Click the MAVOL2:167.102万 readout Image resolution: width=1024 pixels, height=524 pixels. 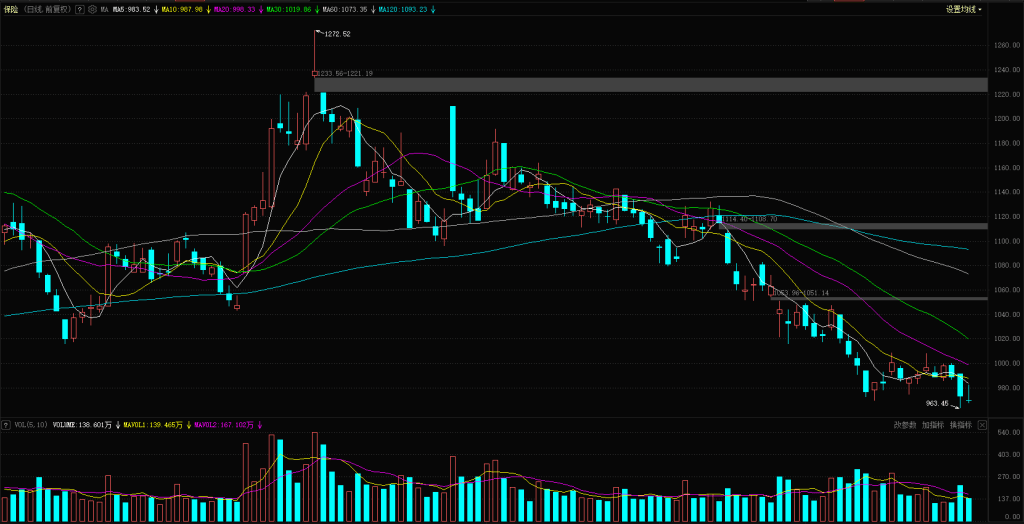pyautogui.click(x=224, y=425)
